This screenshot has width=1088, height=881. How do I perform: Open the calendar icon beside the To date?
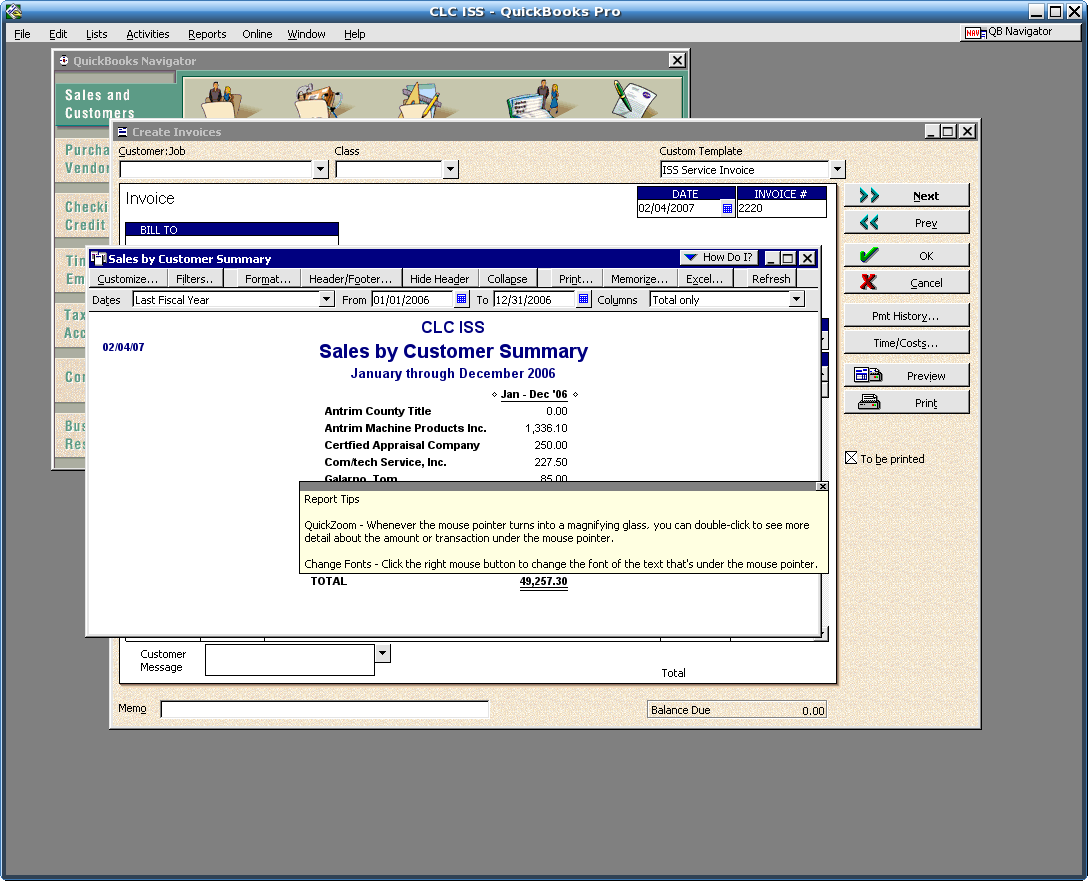(x=583, y=299)
